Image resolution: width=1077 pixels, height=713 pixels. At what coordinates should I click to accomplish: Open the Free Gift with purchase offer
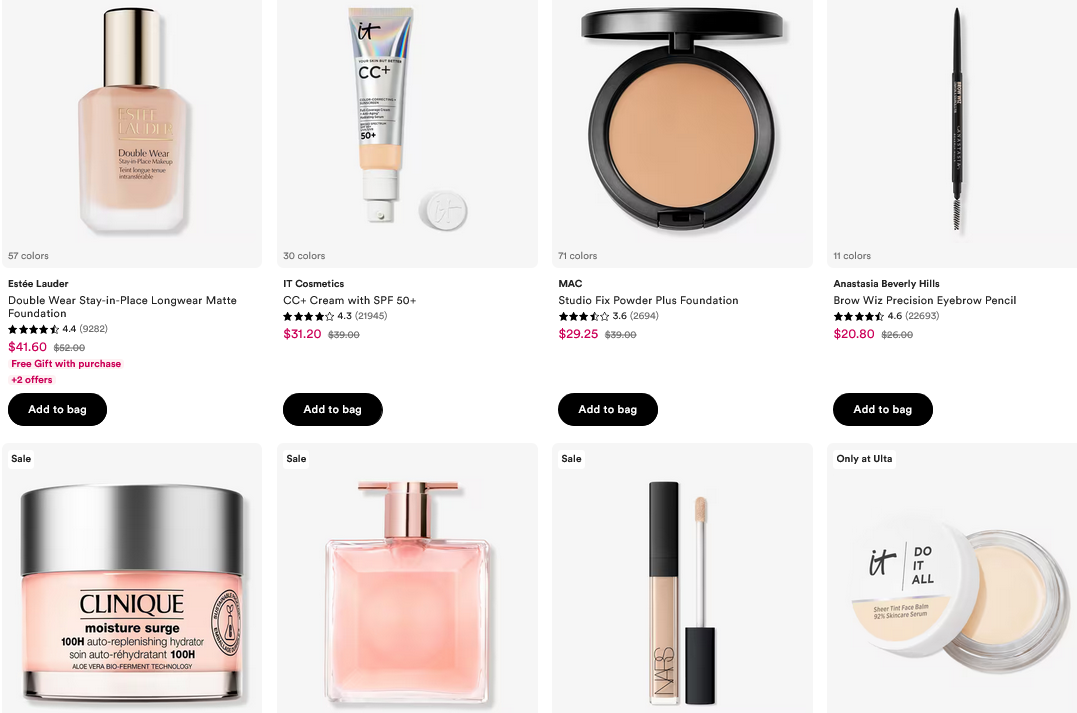pyautogui.click(x=66, y=364)
